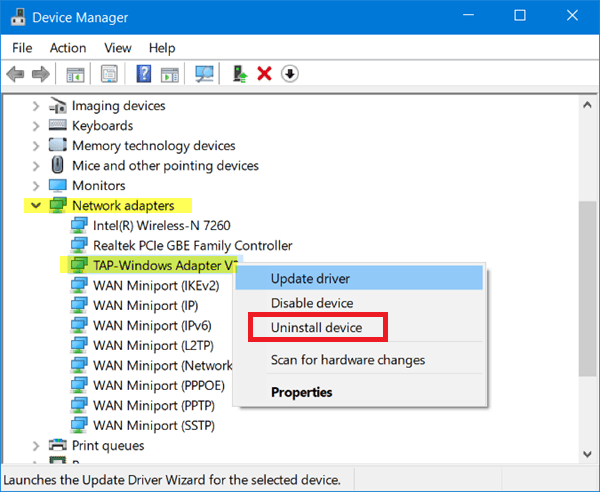Select the Network adapters label
Screen dimensions: 600x492
123,205
